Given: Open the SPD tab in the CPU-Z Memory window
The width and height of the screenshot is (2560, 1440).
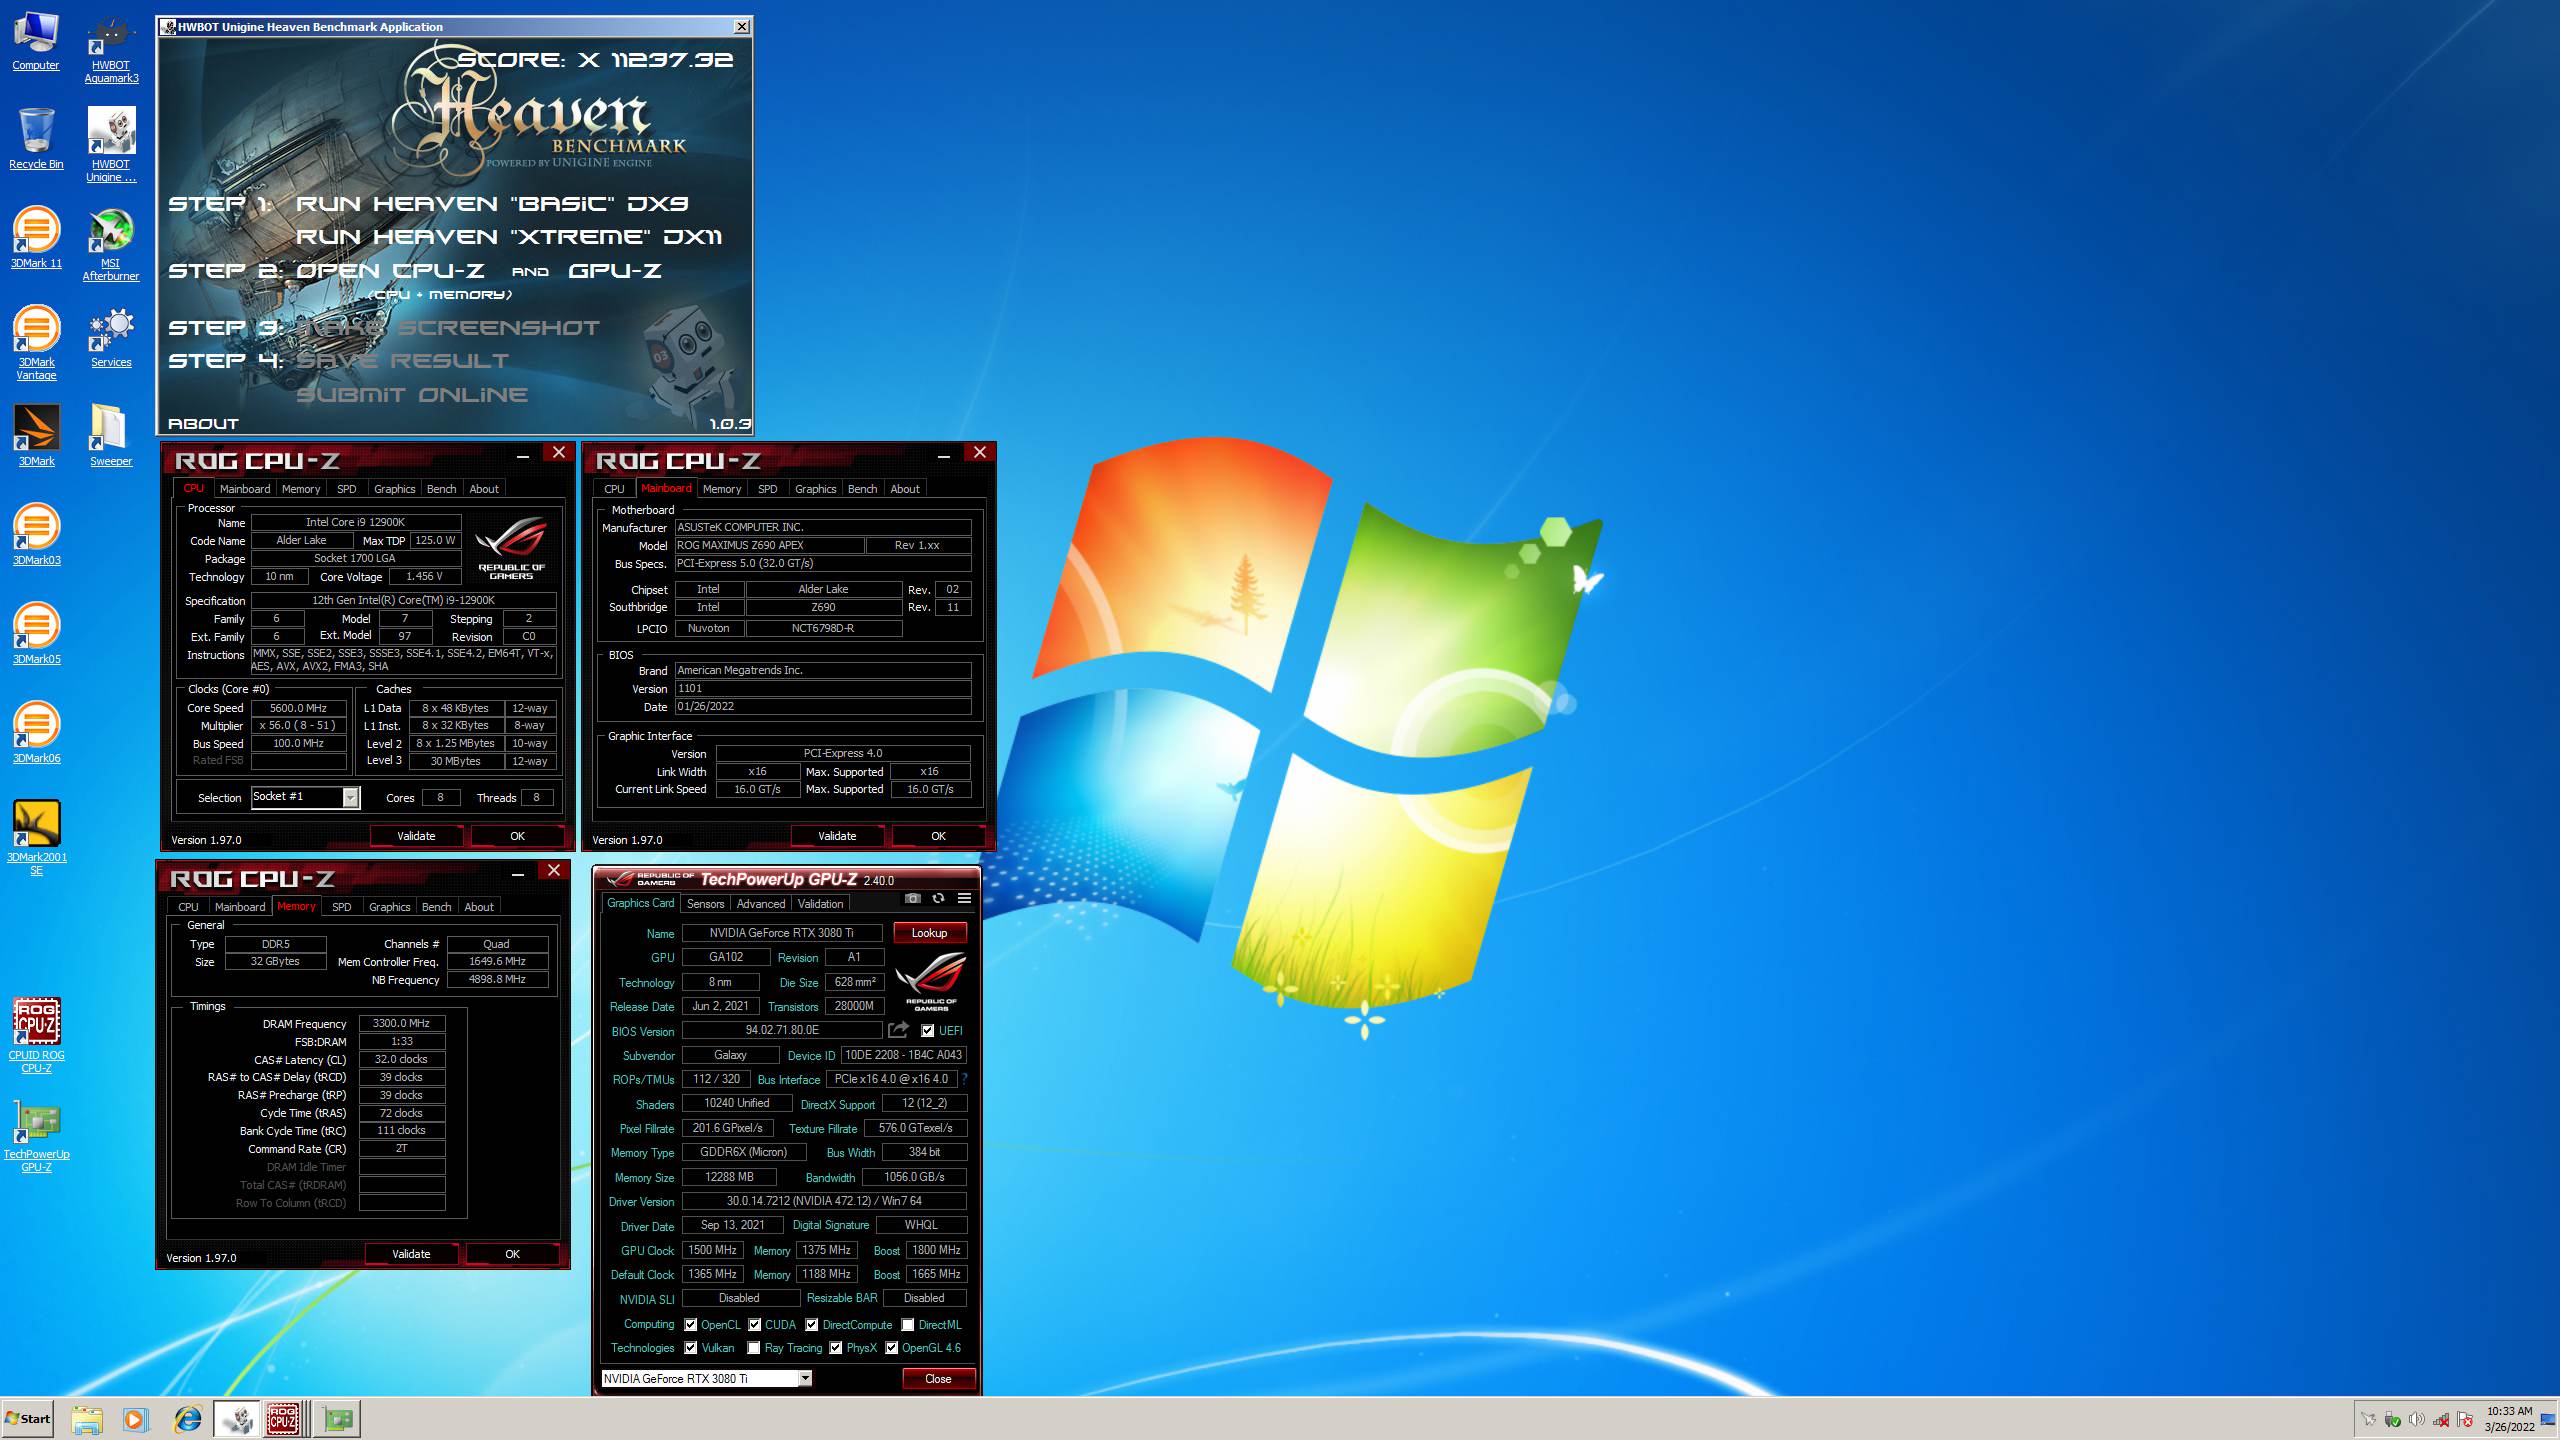Looking at the screenshot, I should 341,907.
